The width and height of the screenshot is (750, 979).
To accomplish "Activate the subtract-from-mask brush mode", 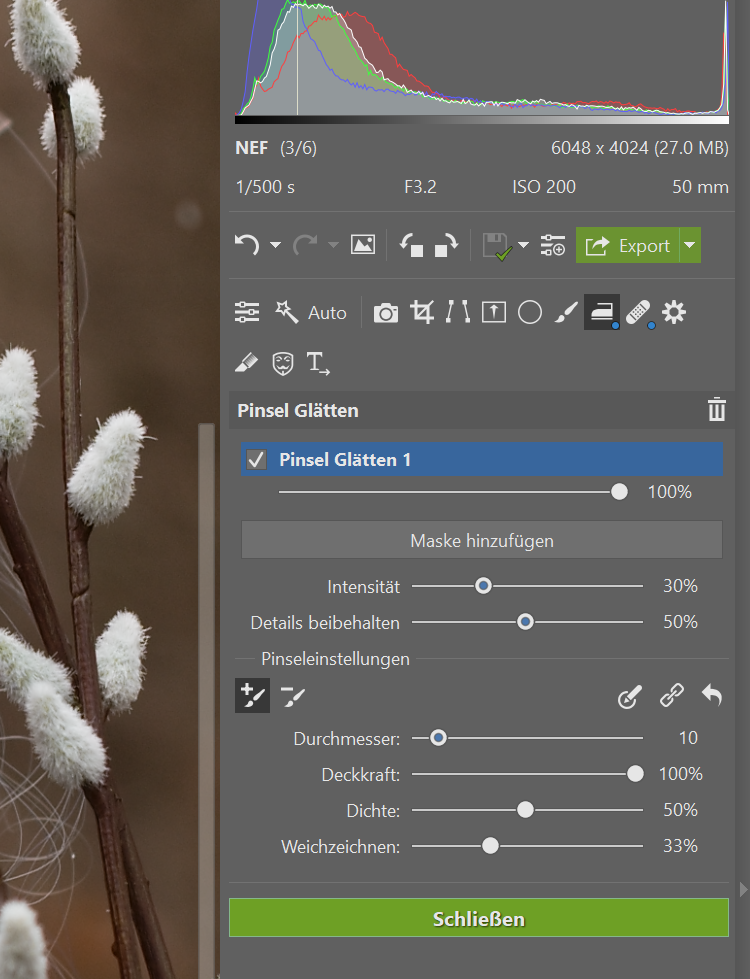I will [292, 696].
